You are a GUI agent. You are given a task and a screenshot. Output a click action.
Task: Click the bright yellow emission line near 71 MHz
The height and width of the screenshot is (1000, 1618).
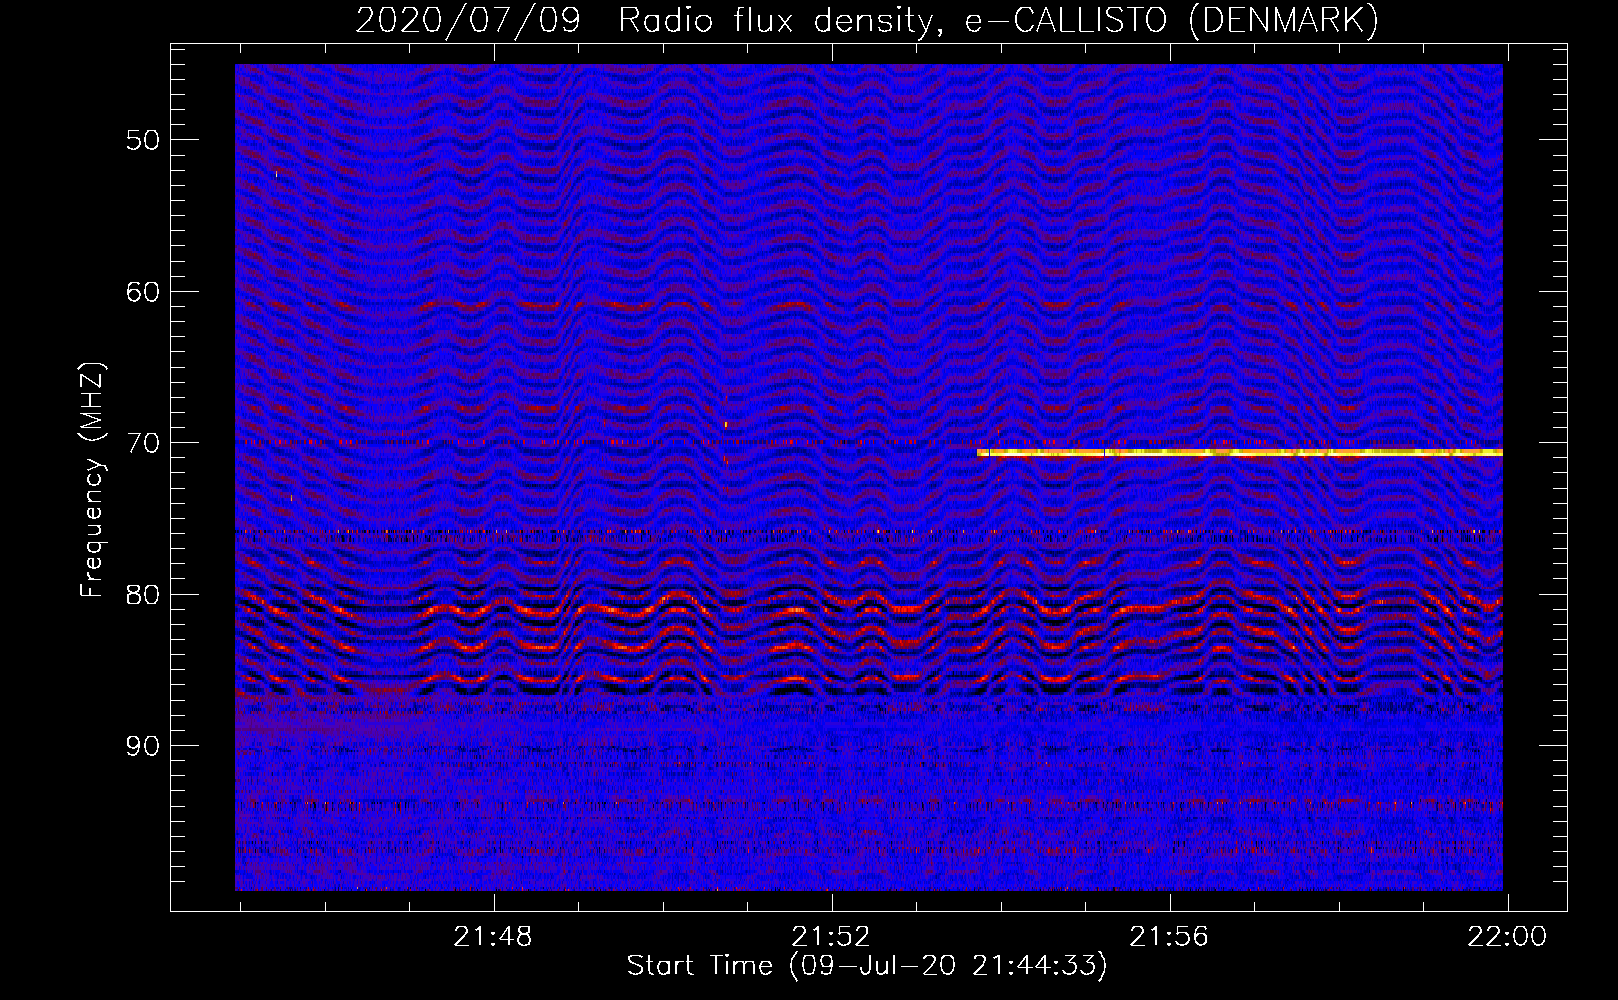pos(1240,453)
